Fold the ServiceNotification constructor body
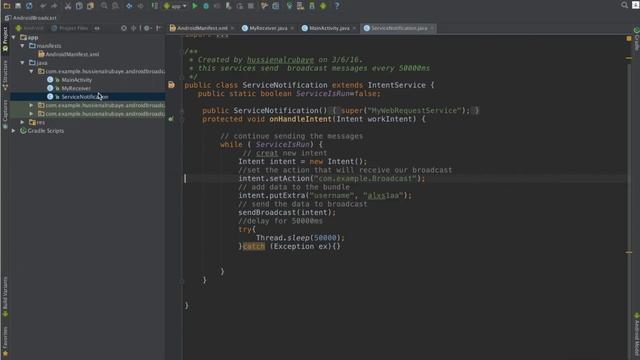640x360 pixels. pos(182,111)
